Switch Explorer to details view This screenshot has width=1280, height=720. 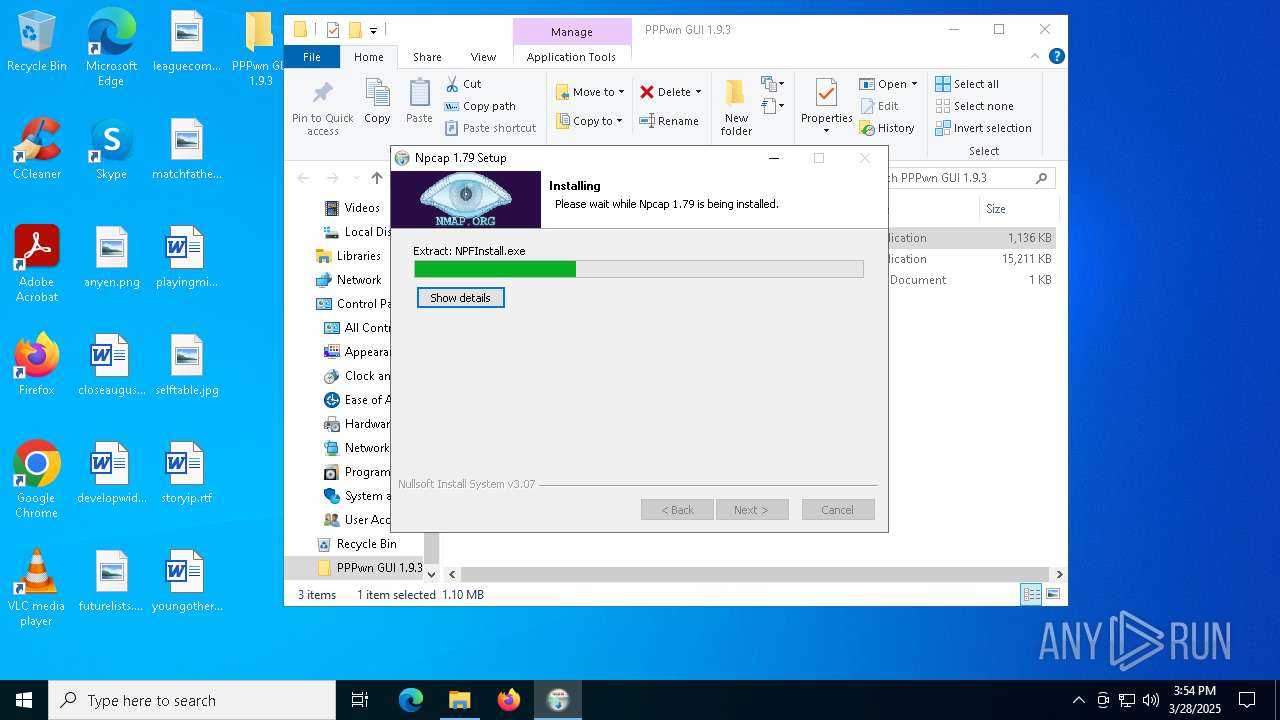(1031, 594)
